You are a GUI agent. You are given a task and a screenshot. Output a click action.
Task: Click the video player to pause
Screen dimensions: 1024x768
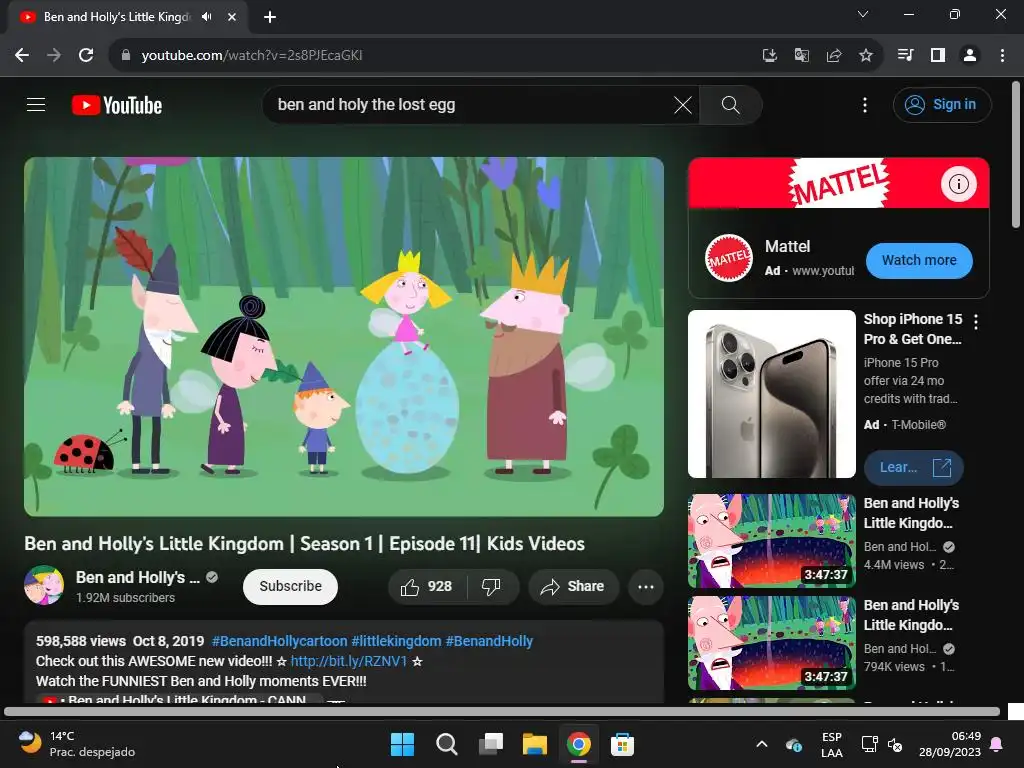[x=344, y=337]
